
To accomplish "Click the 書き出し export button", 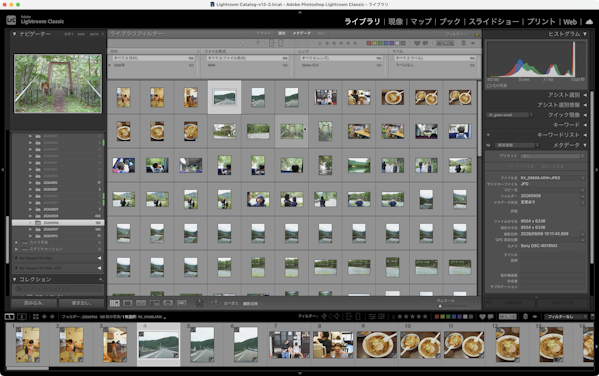I will (81, 303).
